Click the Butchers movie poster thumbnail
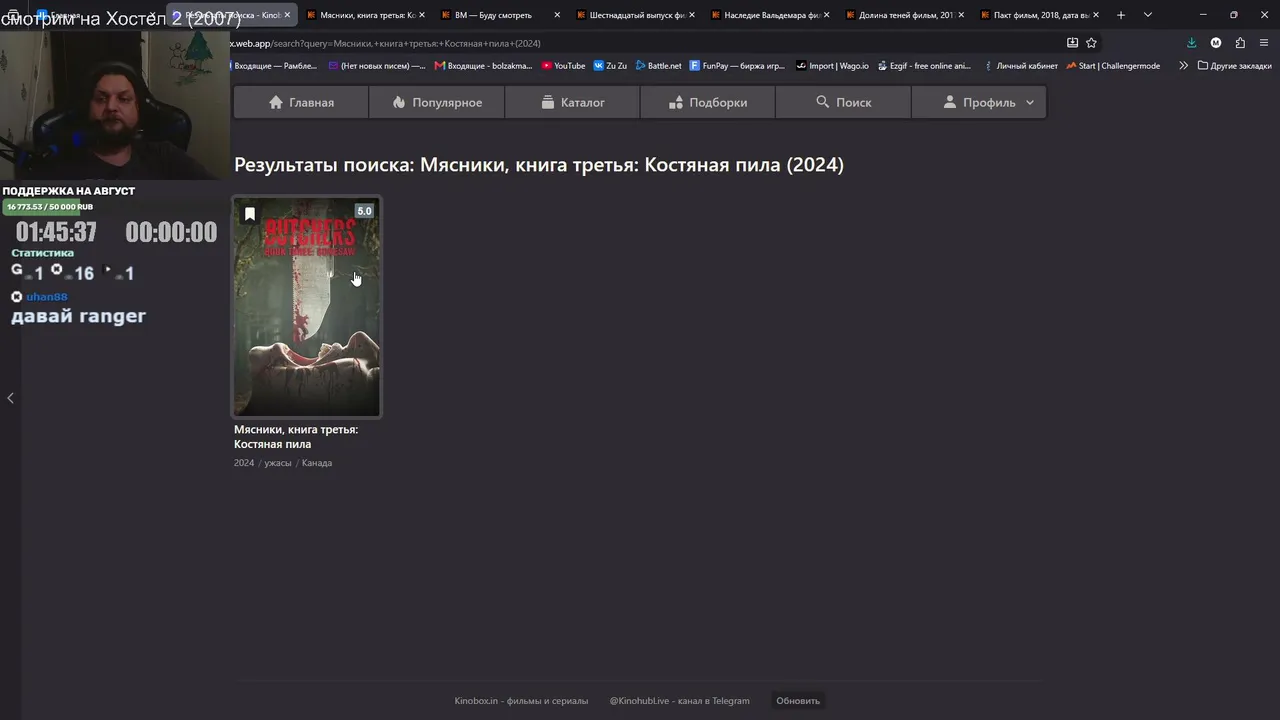 click(307, 307)
